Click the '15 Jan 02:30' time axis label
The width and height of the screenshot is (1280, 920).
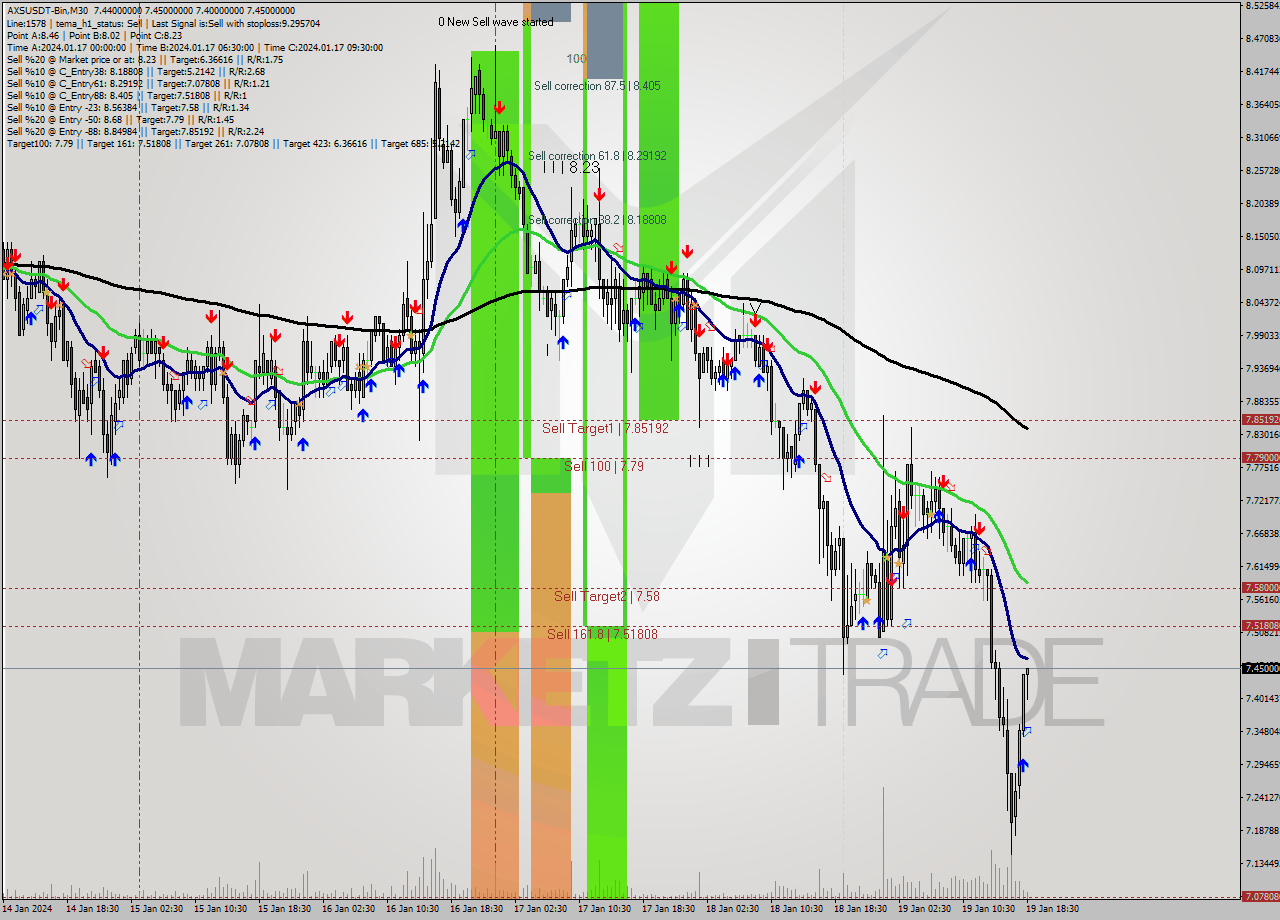tap(156, 909)
